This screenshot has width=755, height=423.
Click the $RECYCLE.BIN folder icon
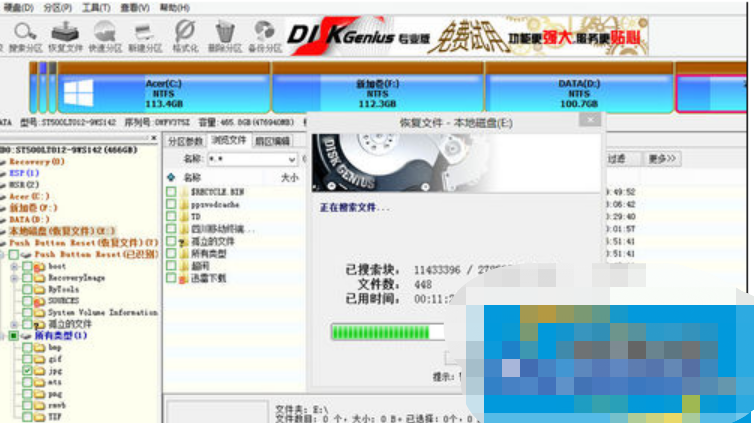tap(184, 192)
